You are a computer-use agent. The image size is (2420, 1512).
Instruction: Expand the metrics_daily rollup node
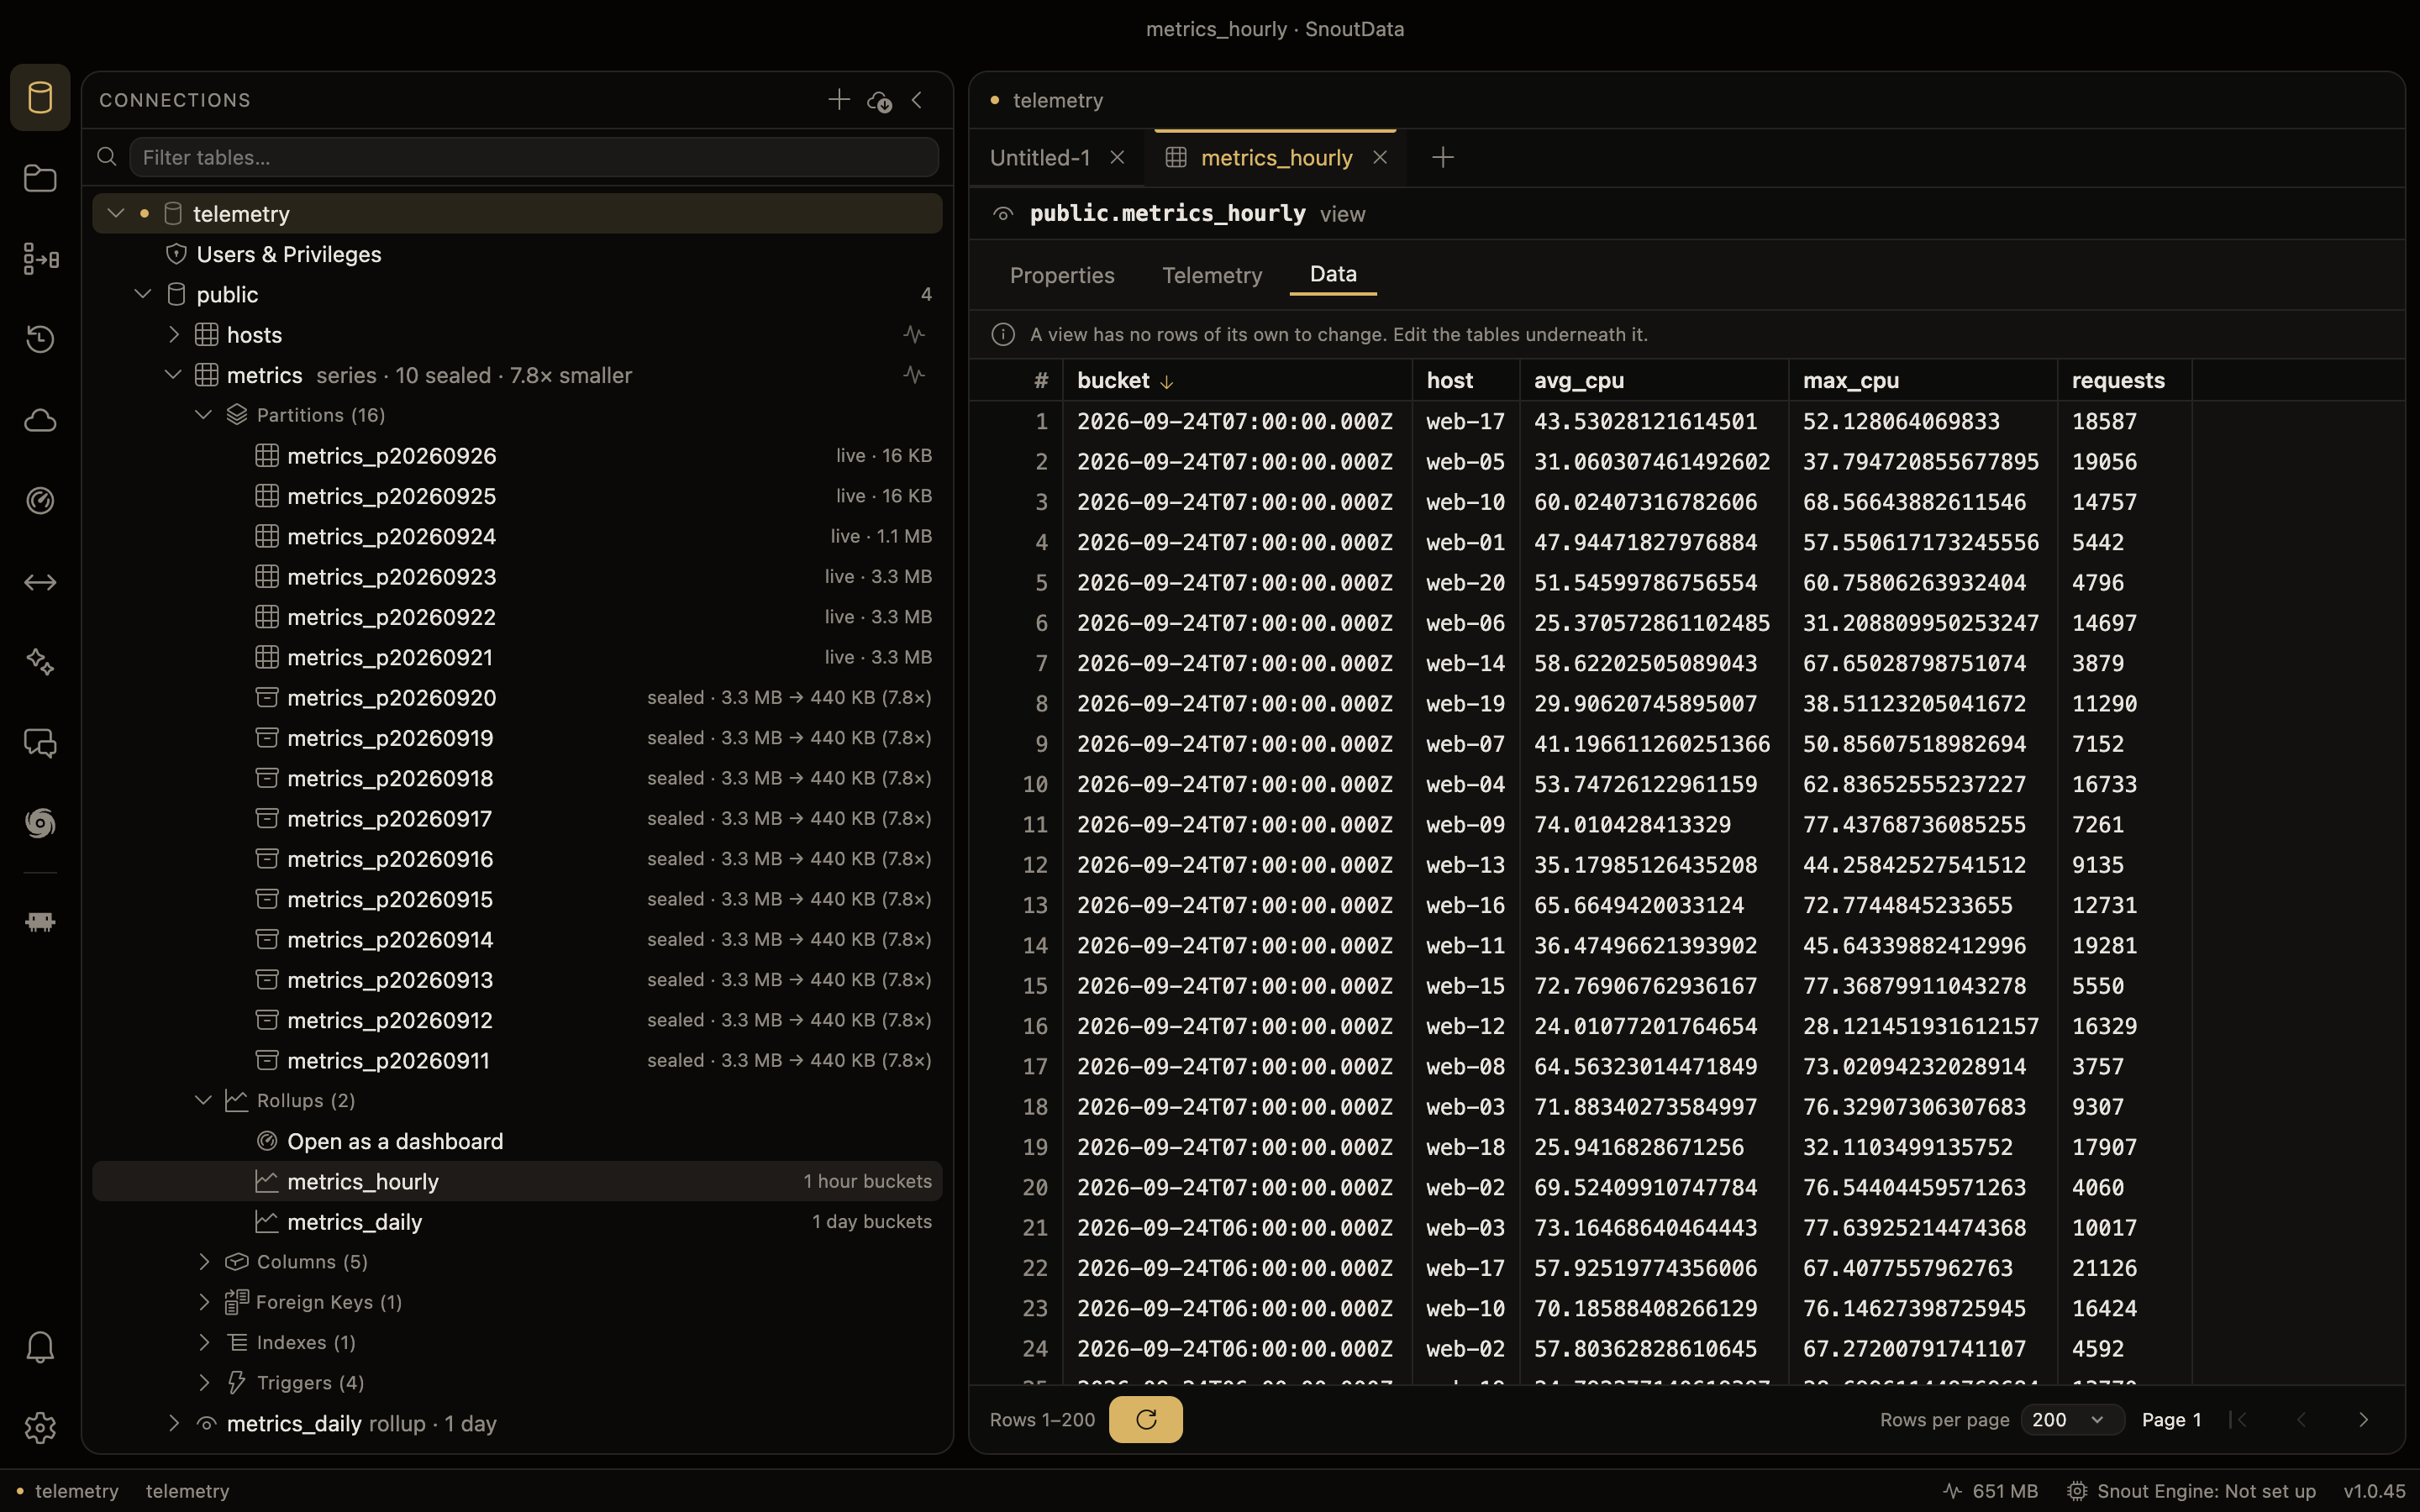[x=174, y=1423]
